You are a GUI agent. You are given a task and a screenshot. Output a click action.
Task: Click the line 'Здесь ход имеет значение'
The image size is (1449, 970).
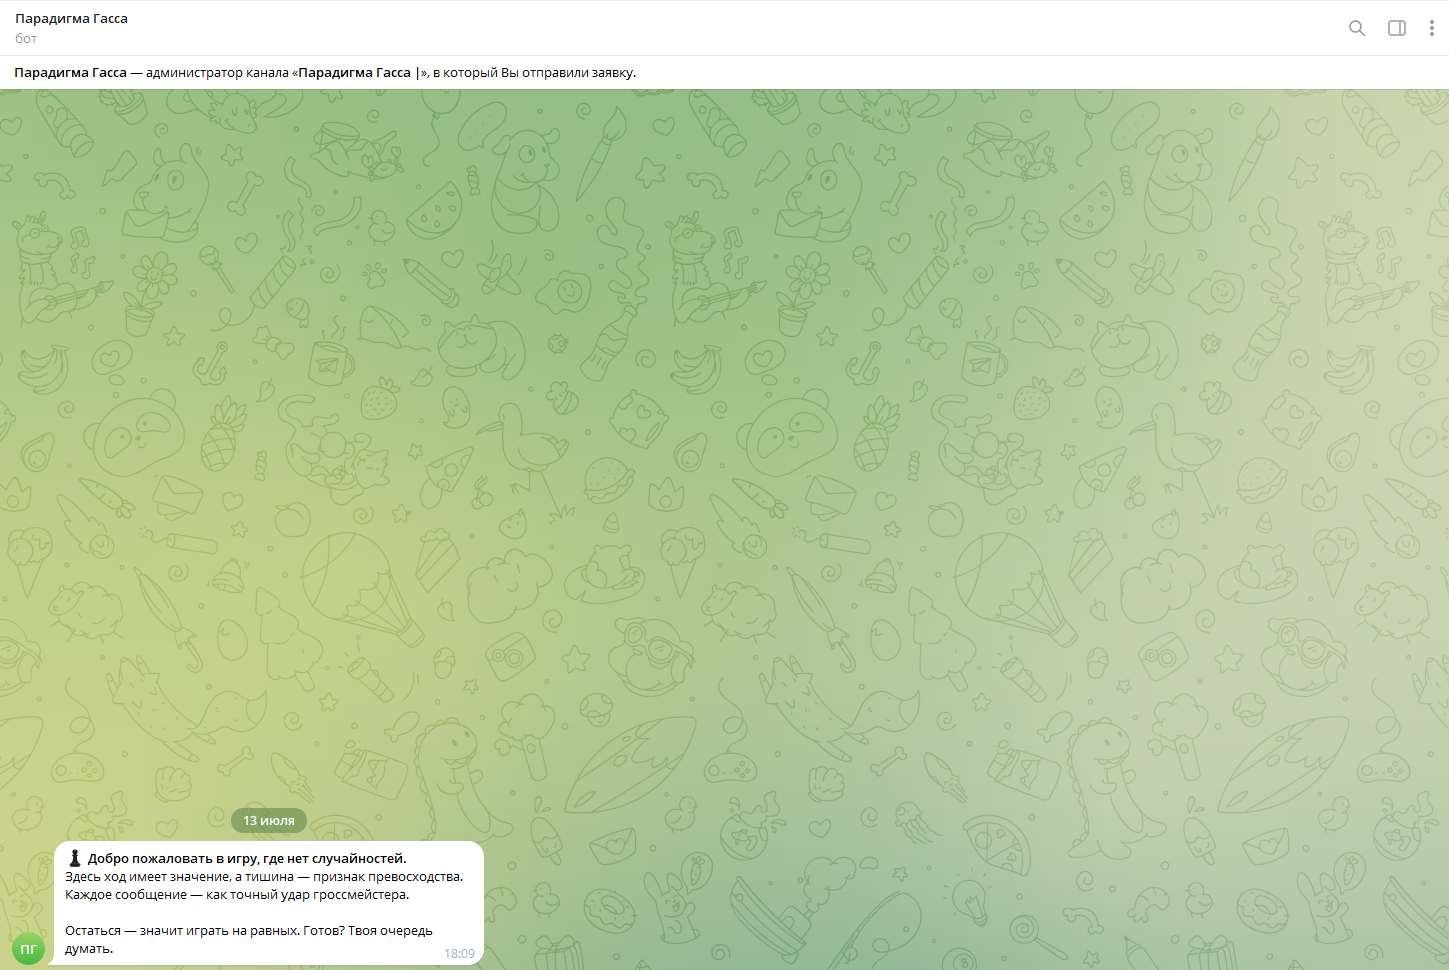(x=264, y=877)
